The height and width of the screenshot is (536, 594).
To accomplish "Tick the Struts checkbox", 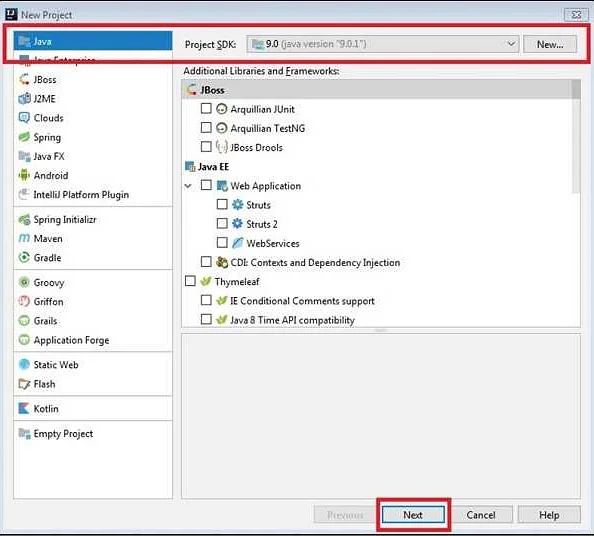I will [x=222, y=205].
